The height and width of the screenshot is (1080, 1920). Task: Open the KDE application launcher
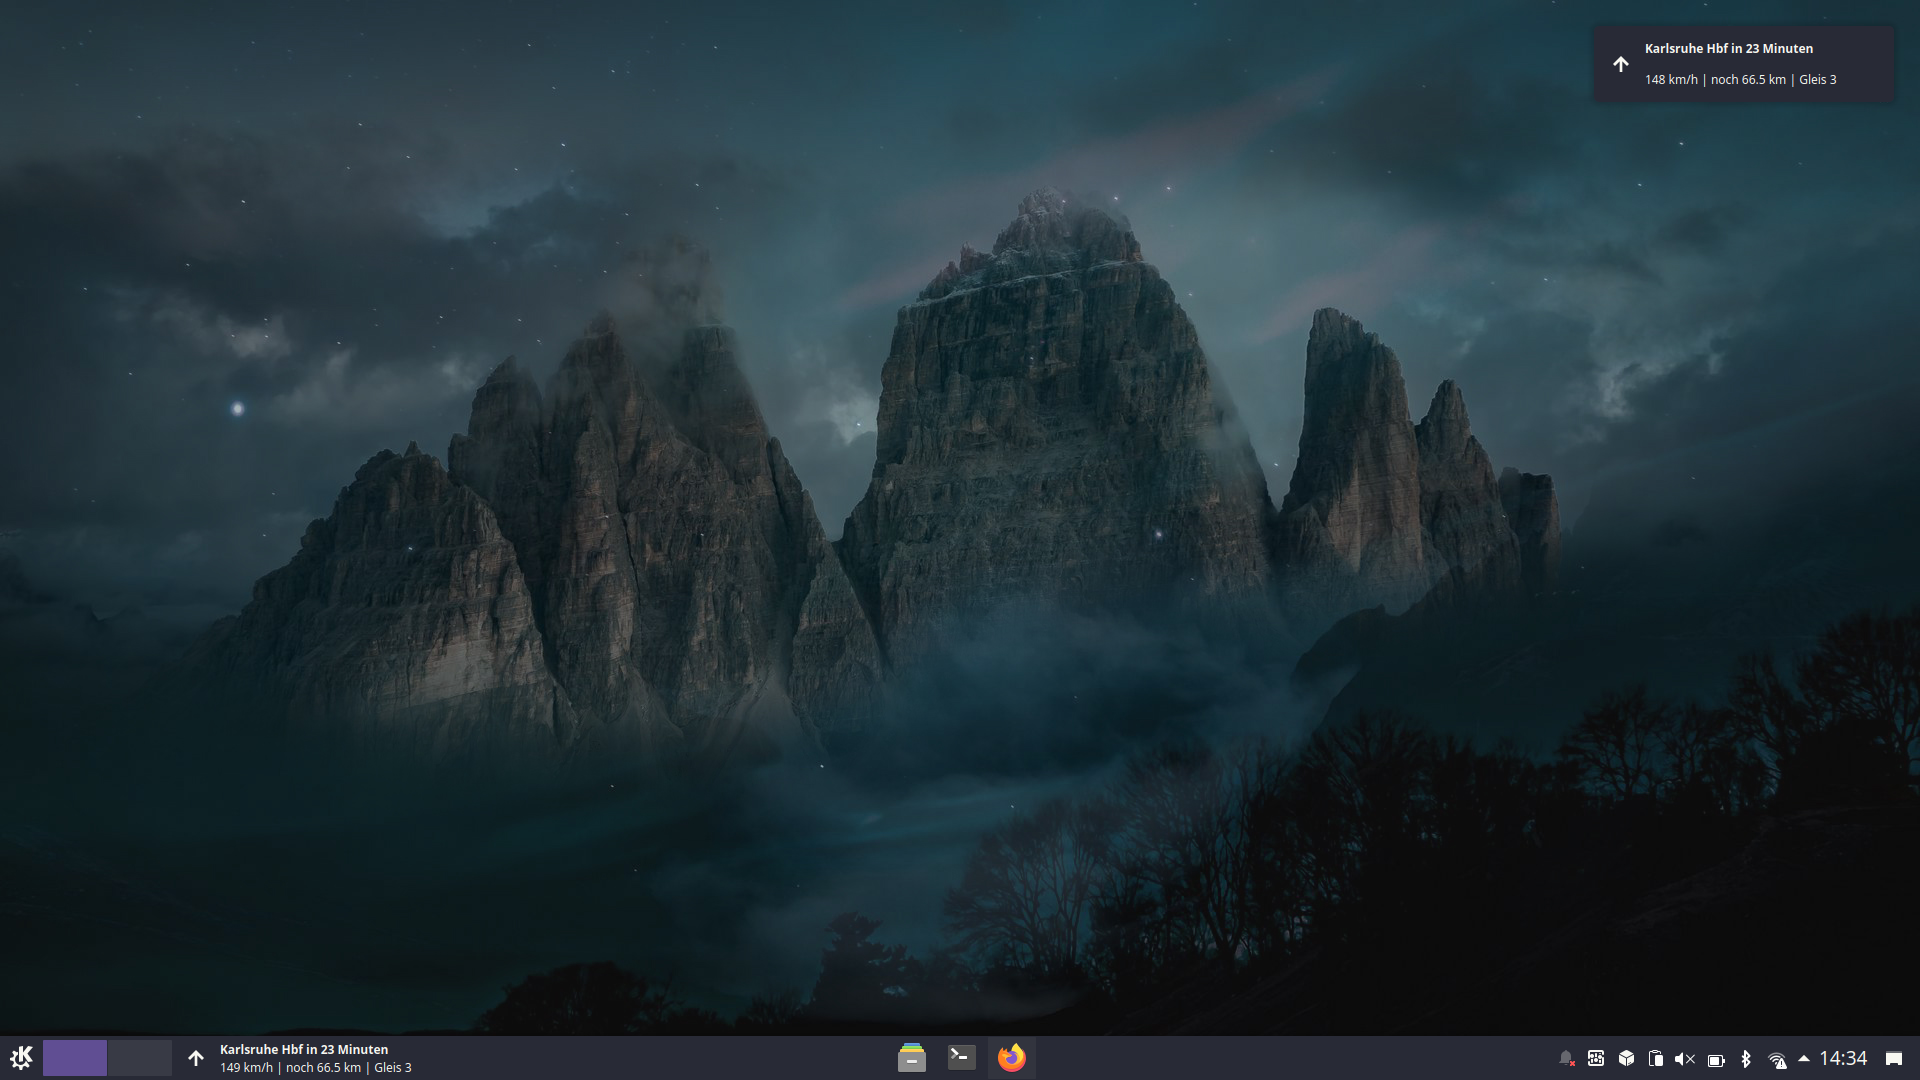[x=21, y=1058]
